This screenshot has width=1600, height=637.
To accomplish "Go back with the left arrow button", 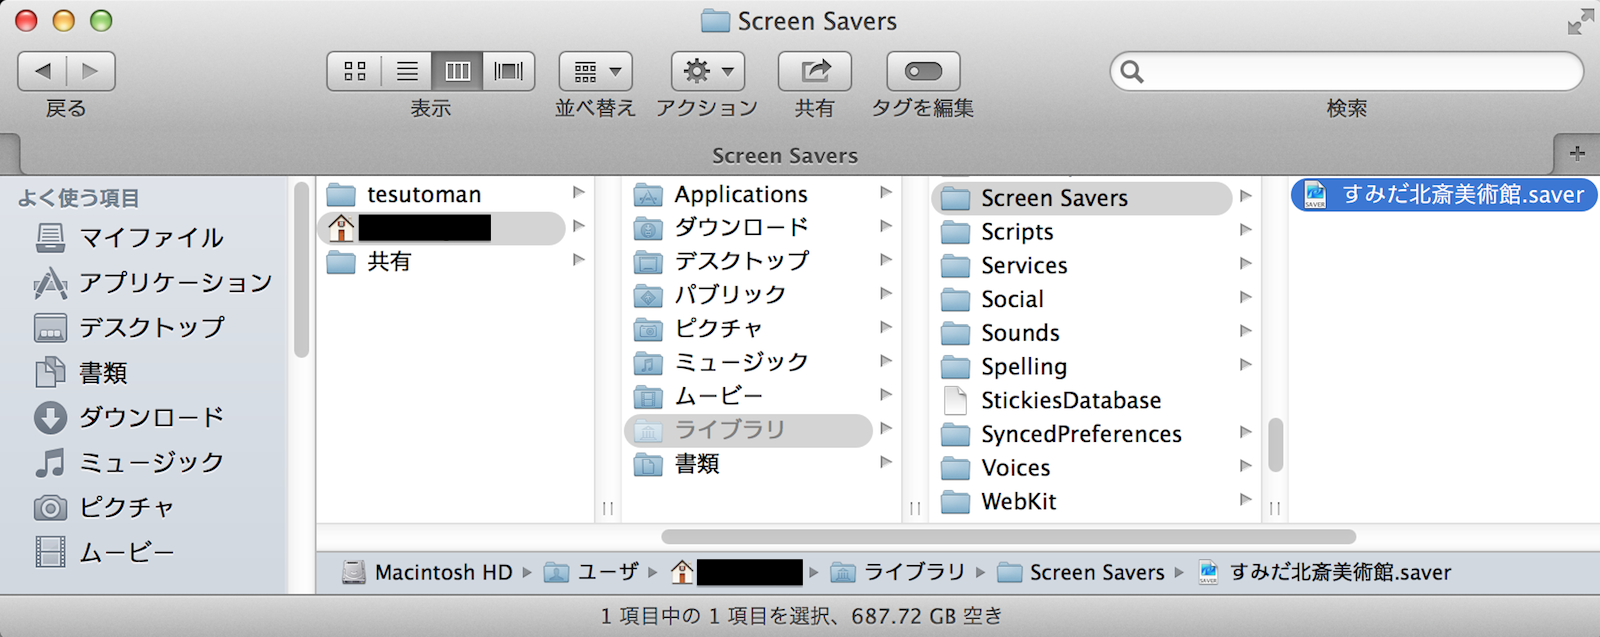I will 43,71.
